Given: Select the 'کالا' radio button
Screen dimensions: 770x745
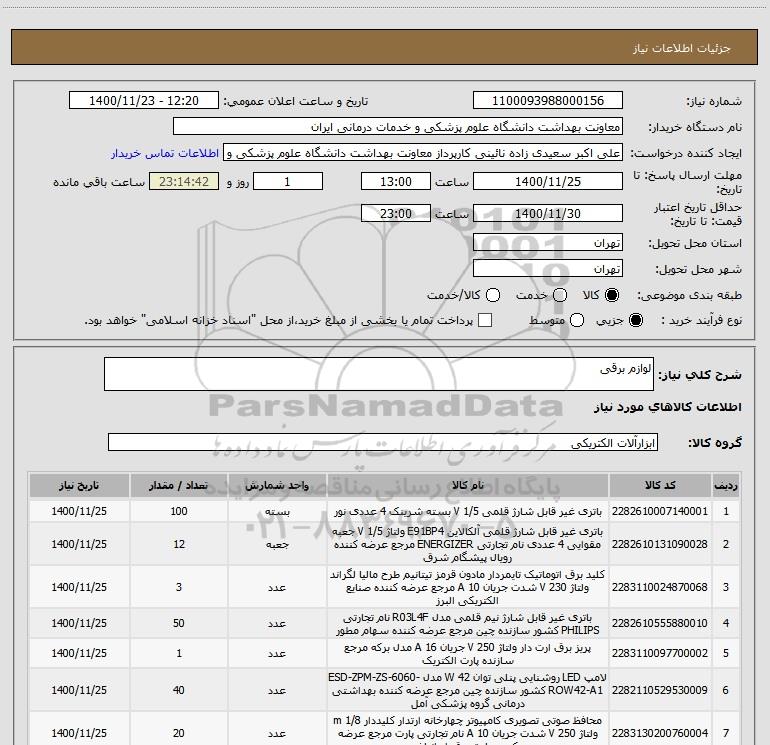Looking at the screenshot, I should [x=612, y=295].
